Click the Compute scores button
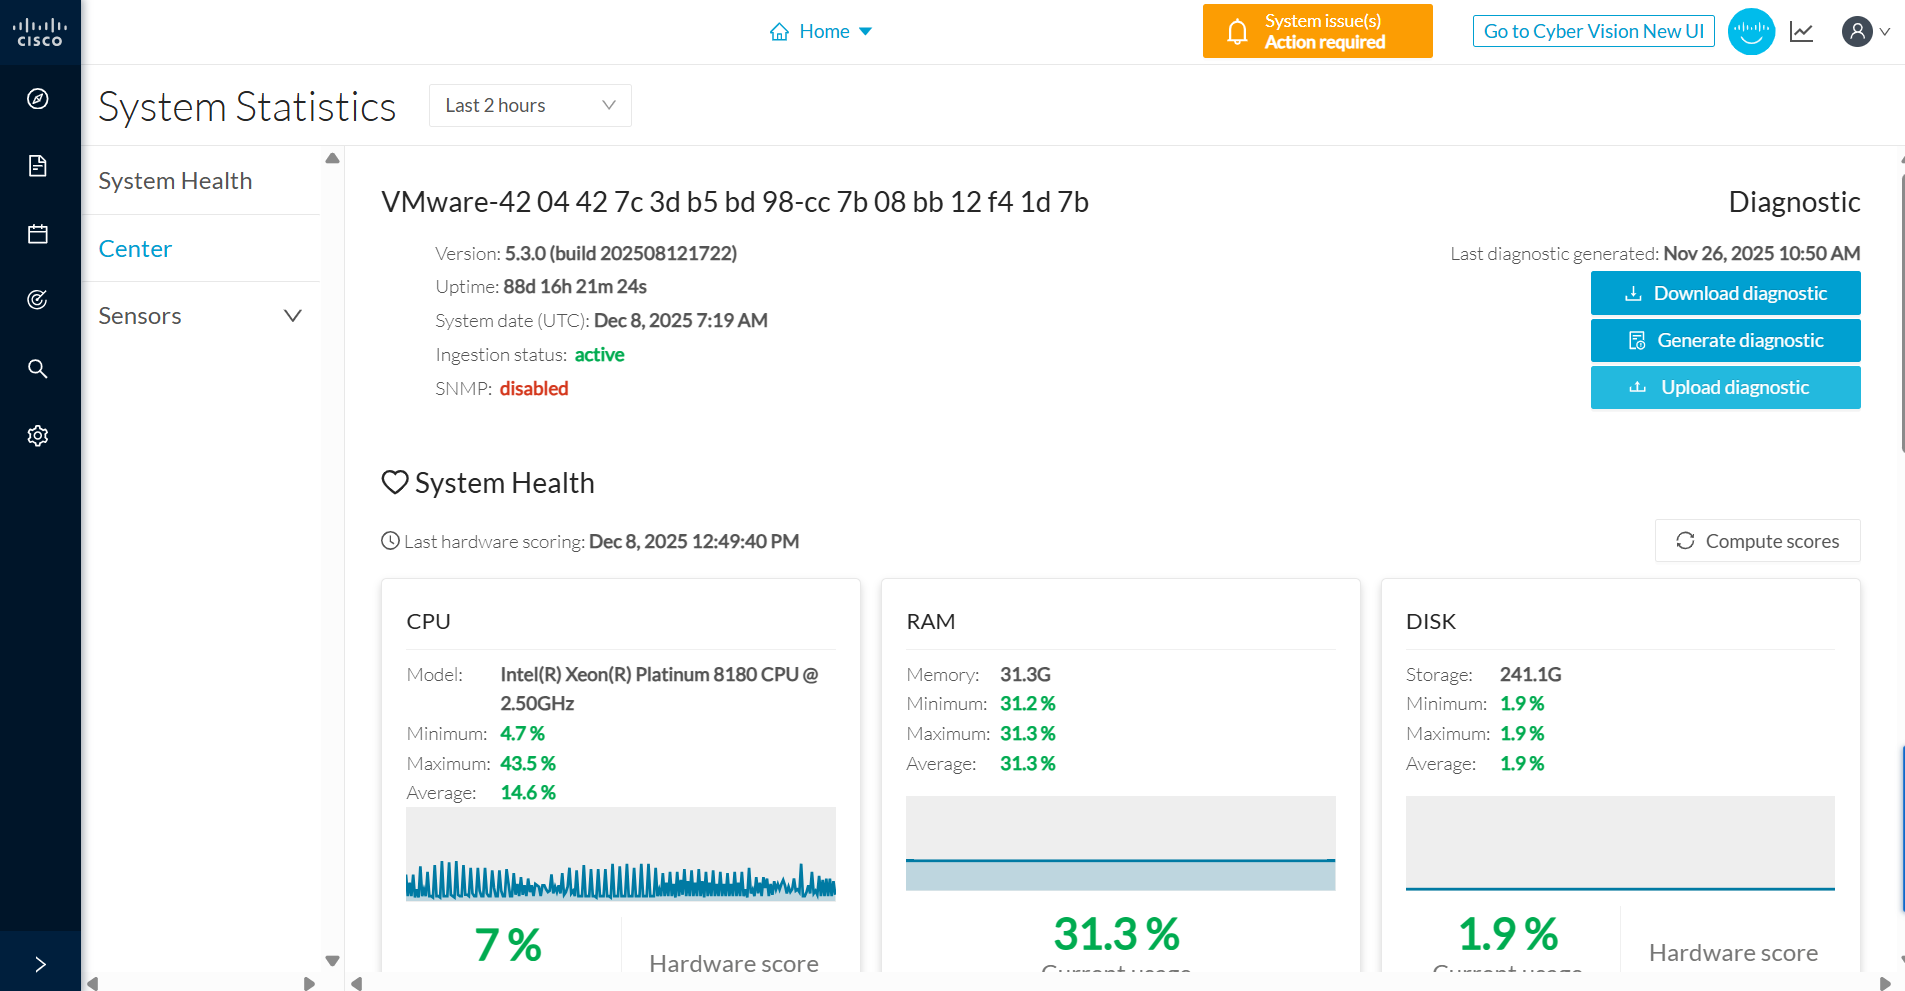 click(x=1757, y=541)
